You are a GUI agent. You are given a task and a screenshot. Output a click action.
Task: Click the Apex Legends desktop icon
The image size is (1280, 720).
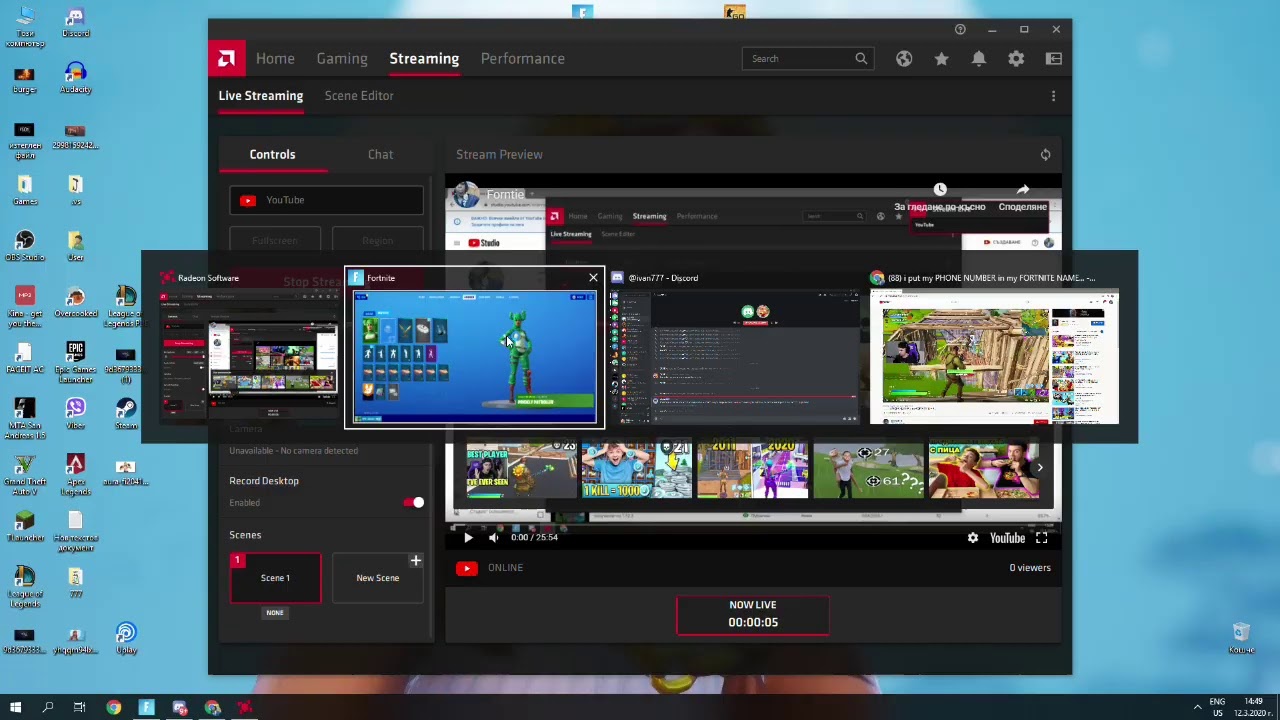pyautogui.click(x=75, y=474)
